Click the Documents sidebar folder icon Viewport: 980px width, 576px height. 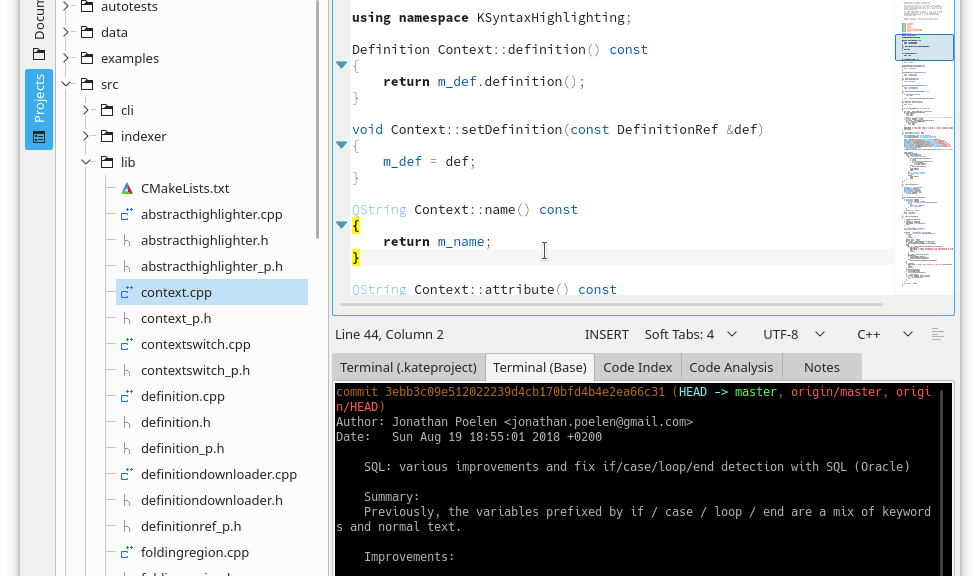(x=39, y=54)
